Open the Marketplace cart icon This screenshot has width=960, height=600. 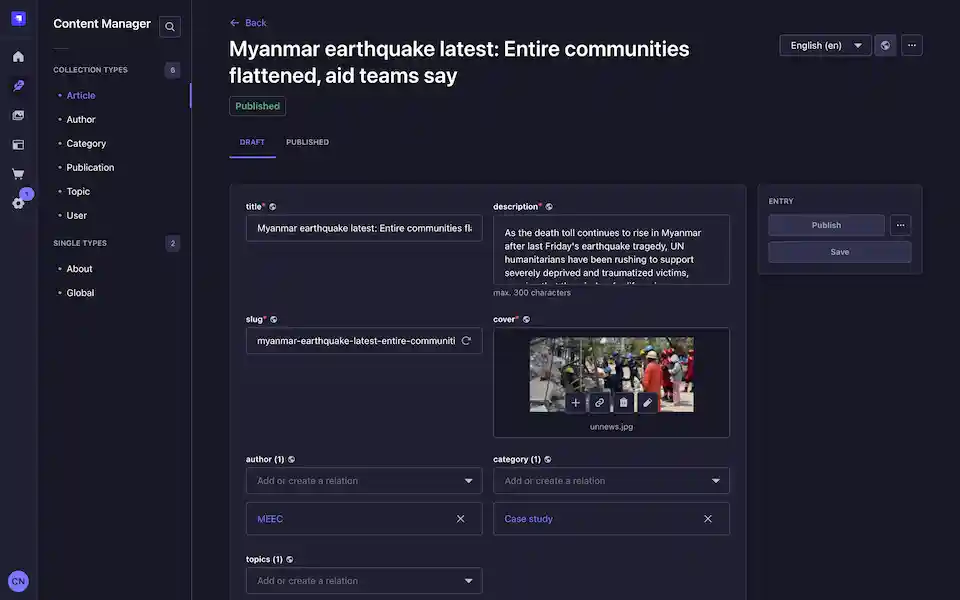(x=17, y=173)
